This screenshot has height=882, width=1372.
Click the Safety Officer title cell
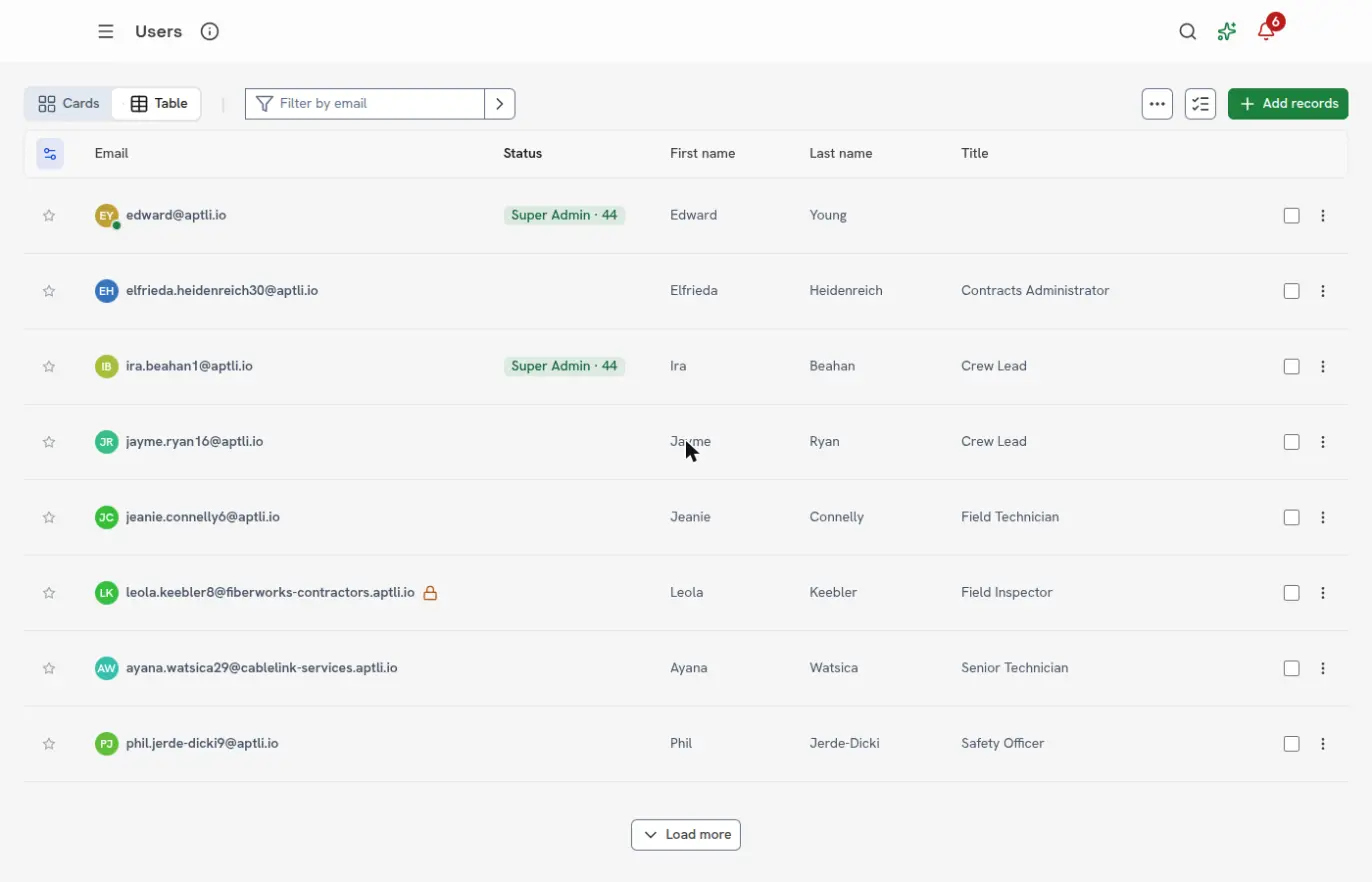(1003, 744)
